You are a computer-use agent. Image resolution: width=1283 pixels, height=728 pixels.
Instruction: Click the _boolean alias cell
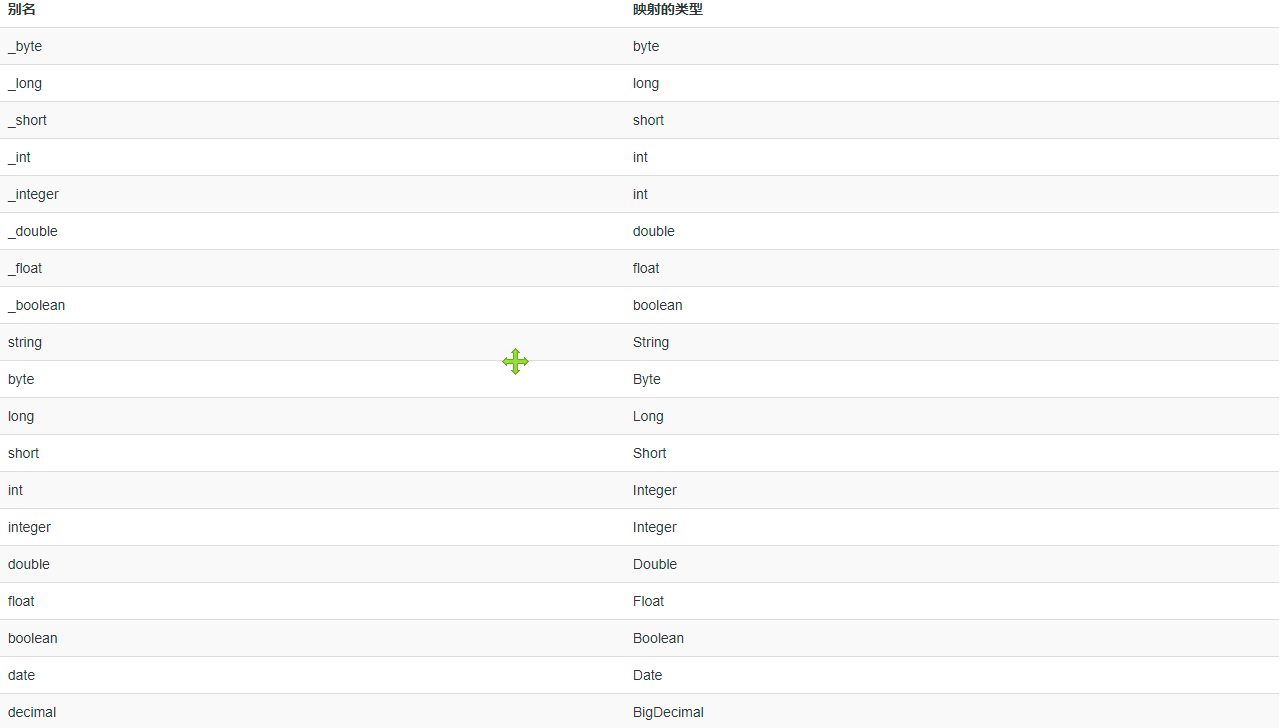click(x=36, y=305)
